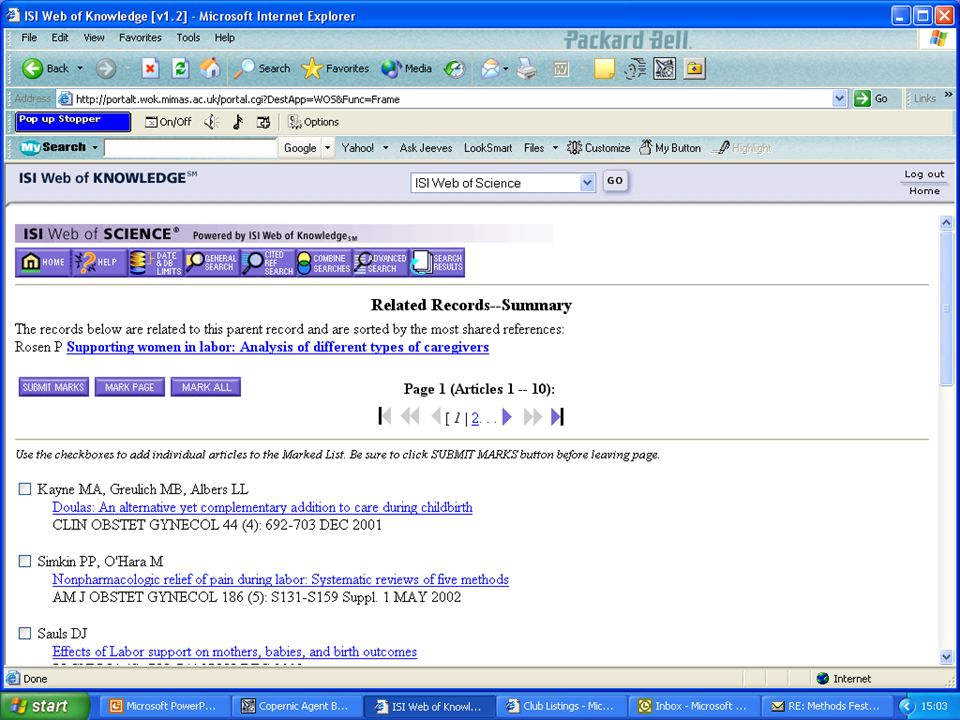Toggle Pop up Stopper On/Off
This screenshot has width=960, height=720.
pyautogui.click(x=168, y=122)
